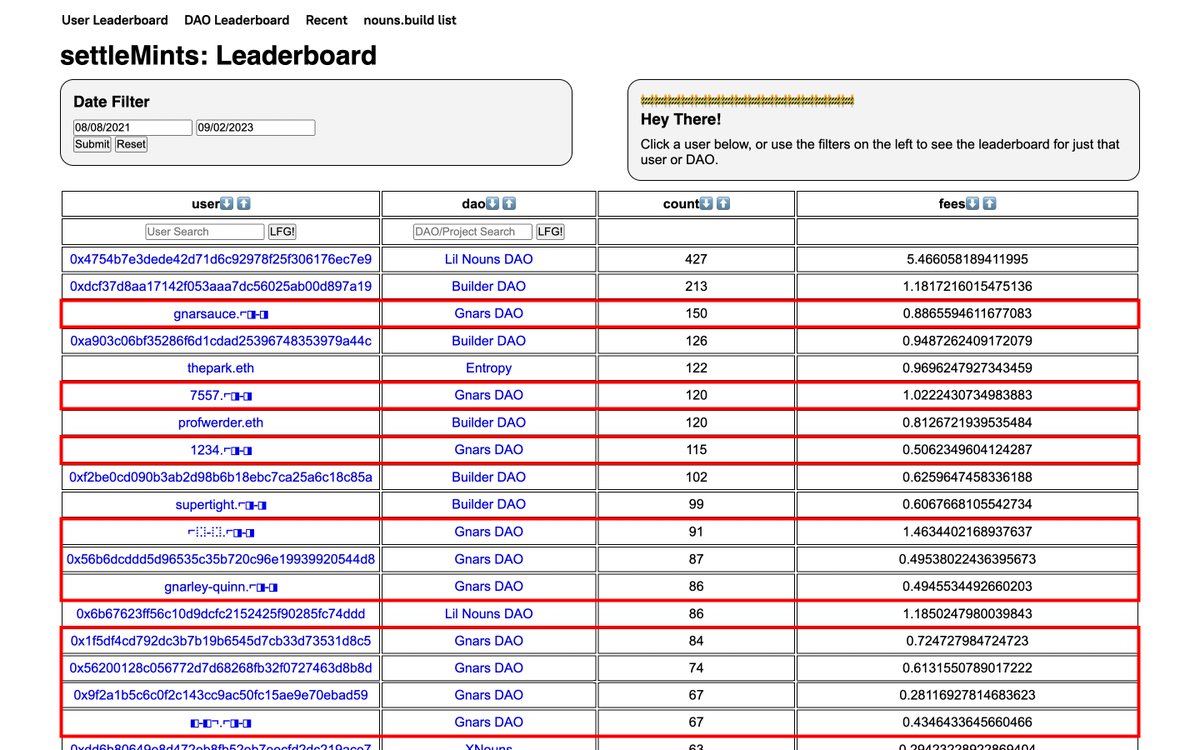Open user 0xf2be0cd090b3ab2d98b6b18ebc7ca25a6c18c85a

pos(221,477)
